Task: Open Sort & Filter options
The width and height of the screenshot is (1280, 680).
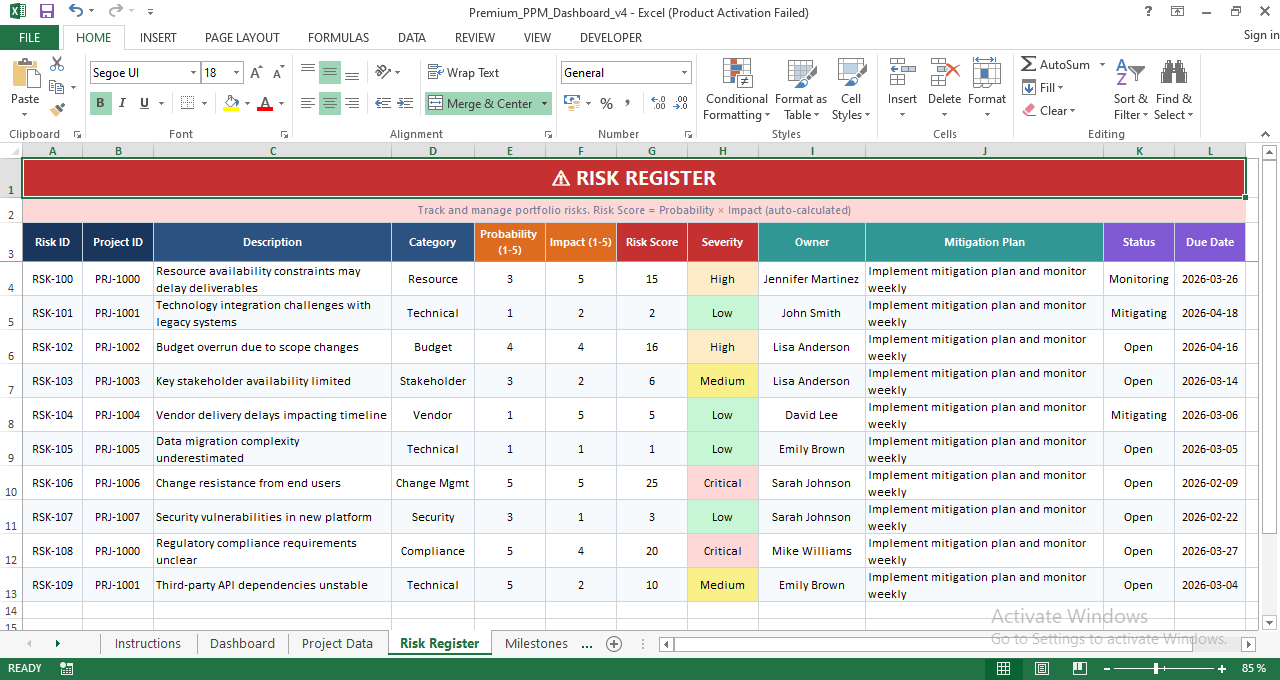Action: point(1130,89)
